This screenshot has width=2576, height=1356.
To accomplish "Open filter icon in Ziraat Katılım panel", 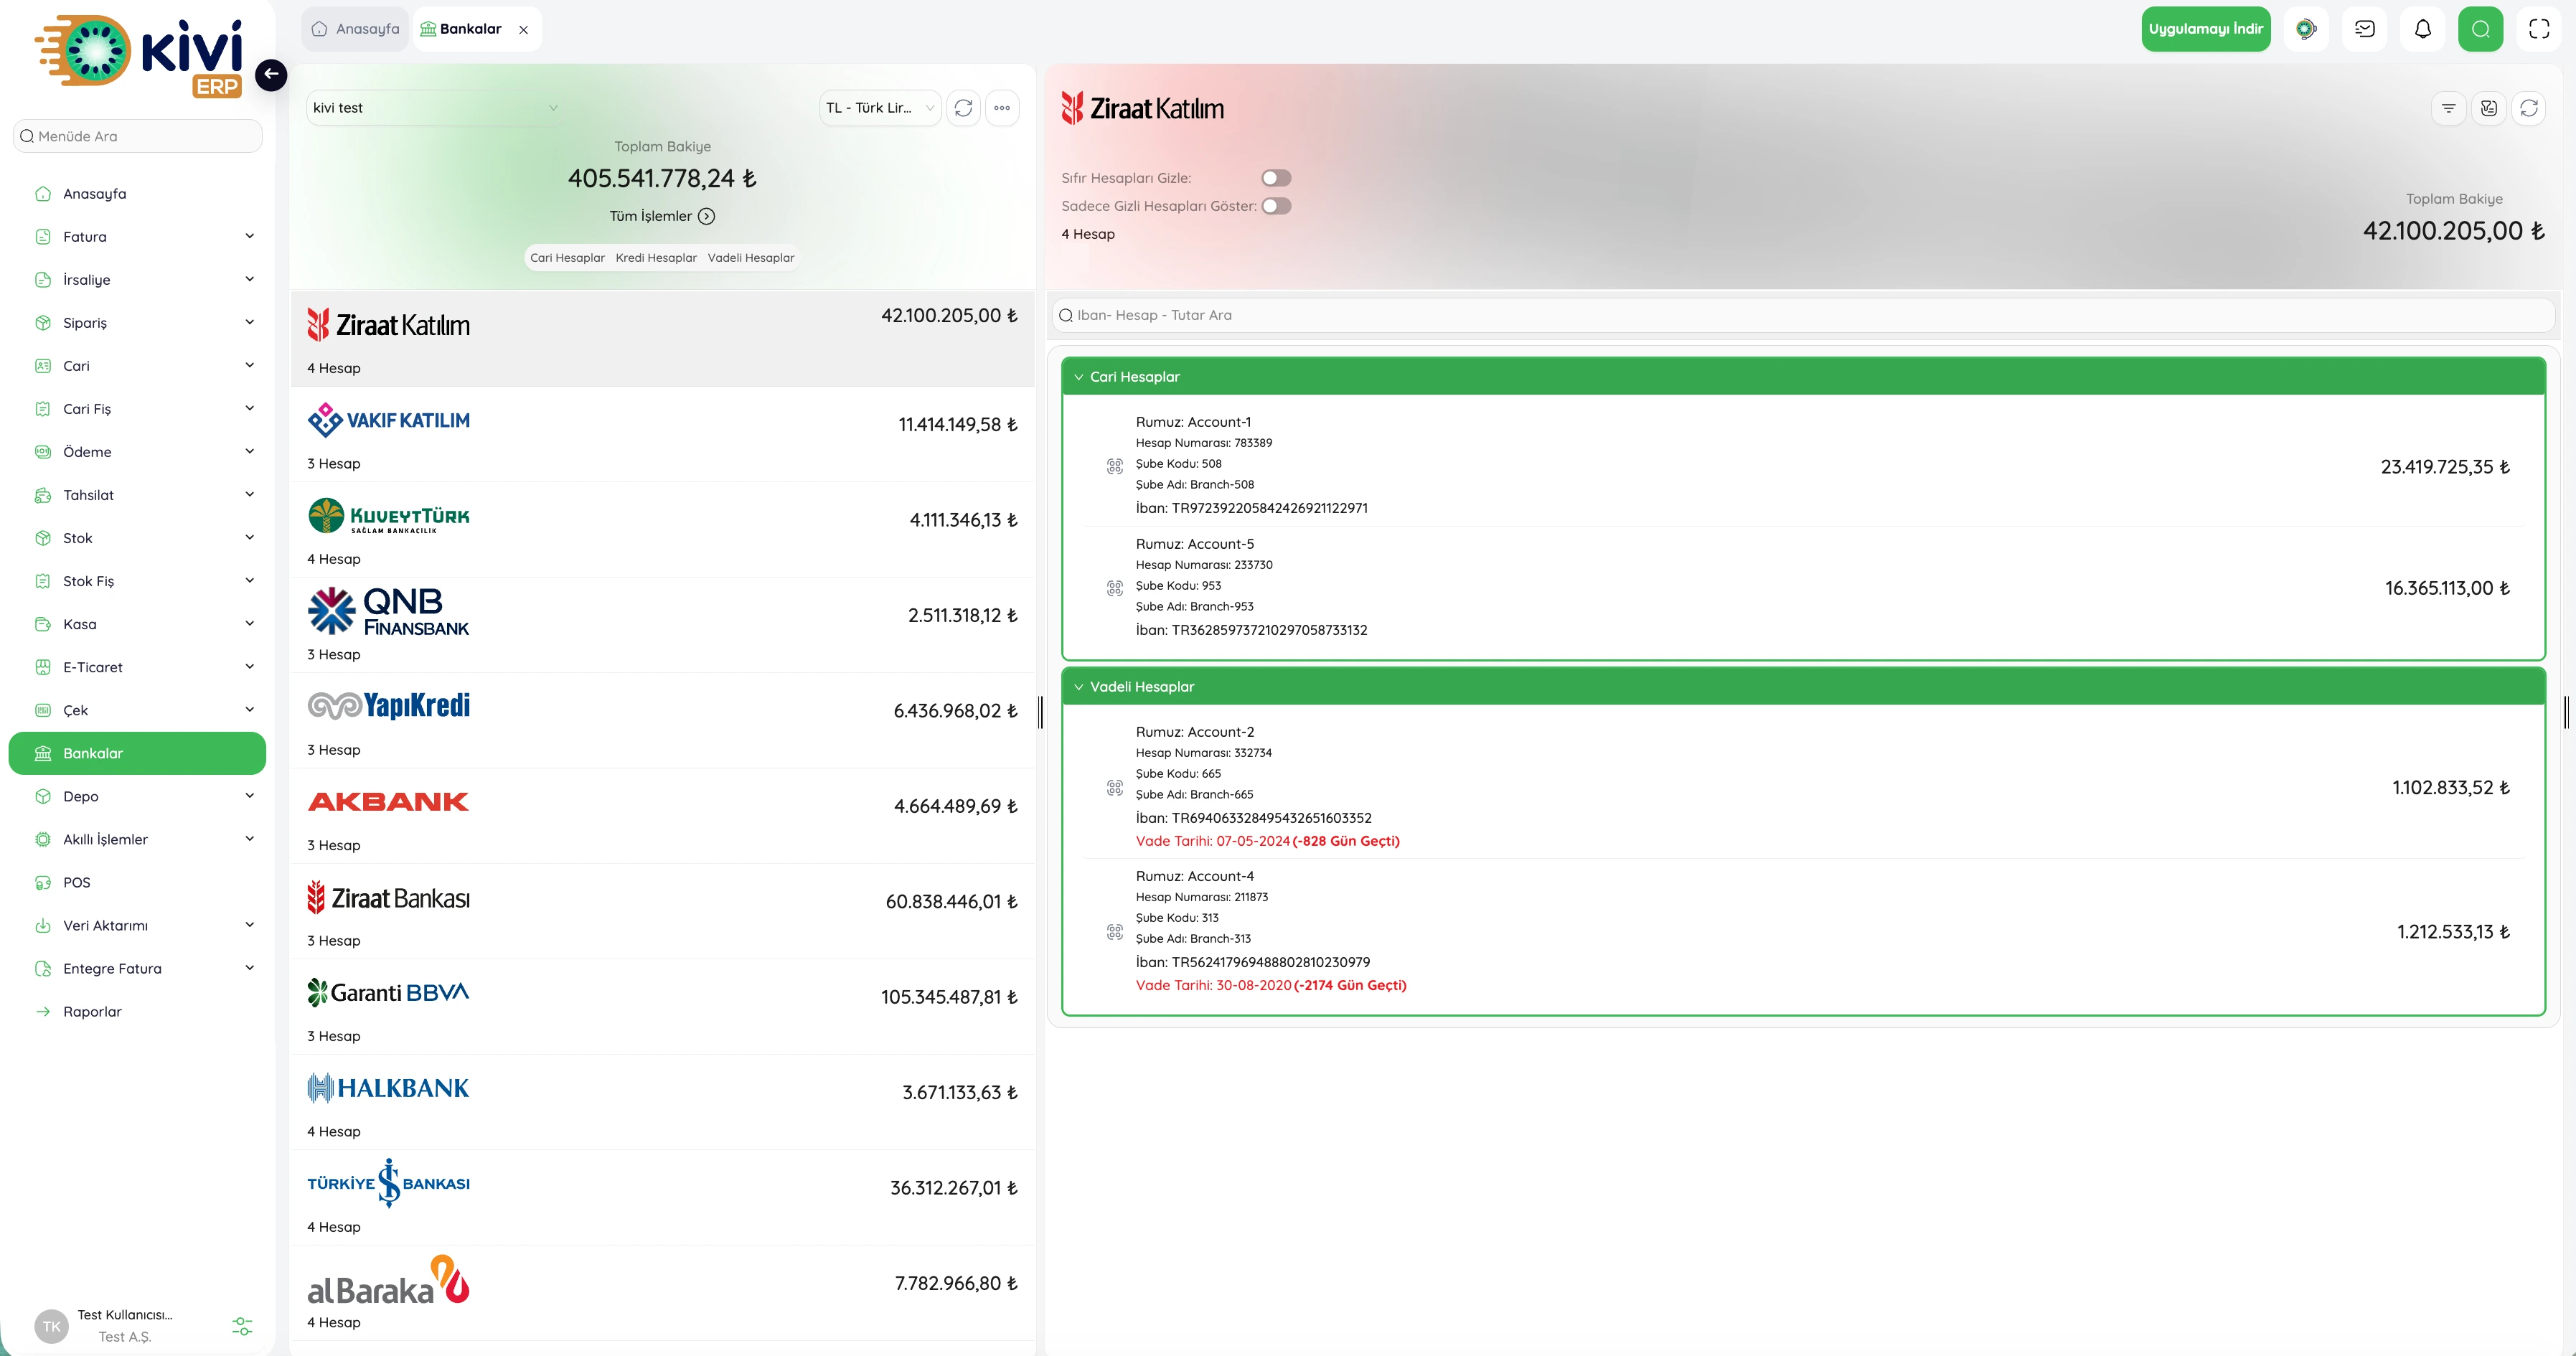I will coord(2448,108).
